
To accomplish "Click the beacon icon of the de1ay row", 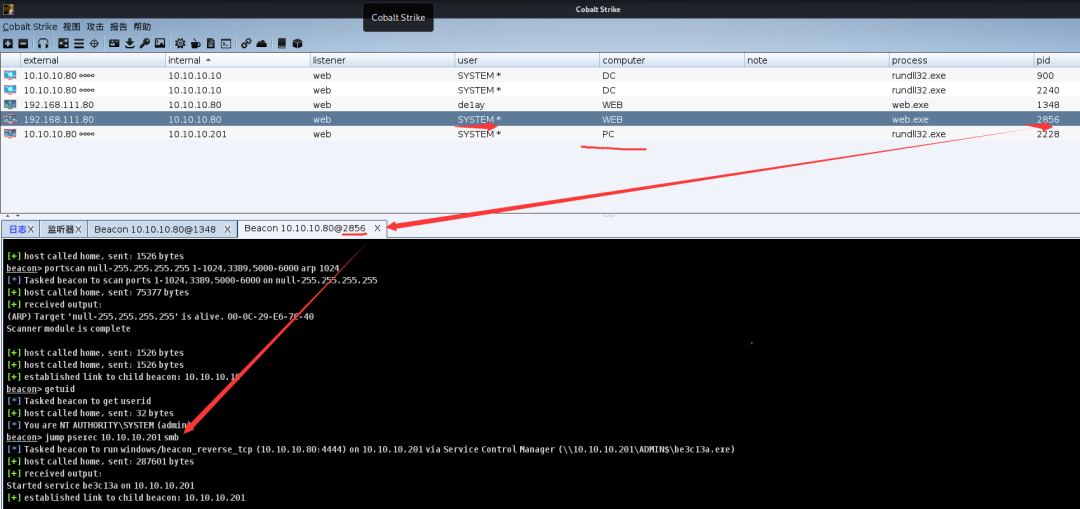I will click(x=10, y=105).
